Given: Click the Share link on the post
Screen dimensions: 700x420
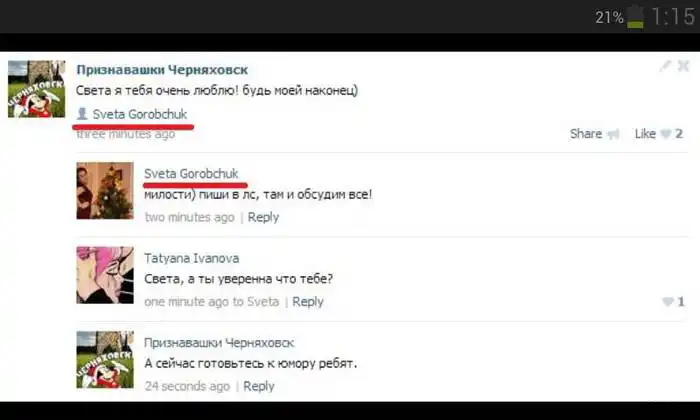Looking at the screenshot, I should click(x=586, y=134).
